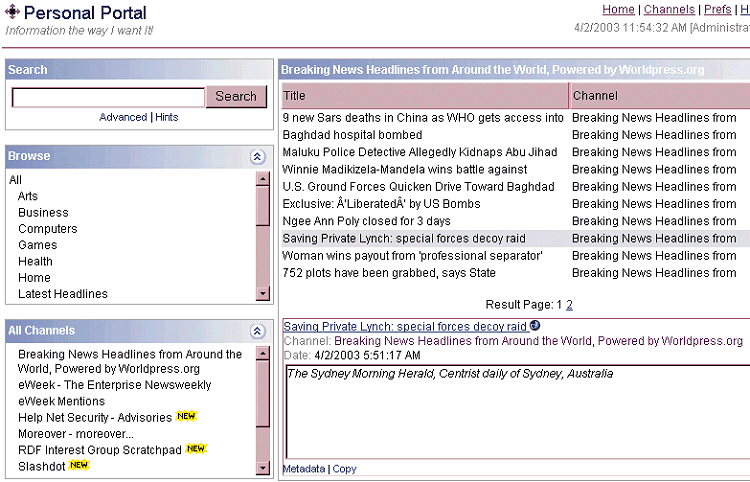Viewport: 750px width, 482px height.
Task: Select Computers category in Browse list
Action: point(47,229)
